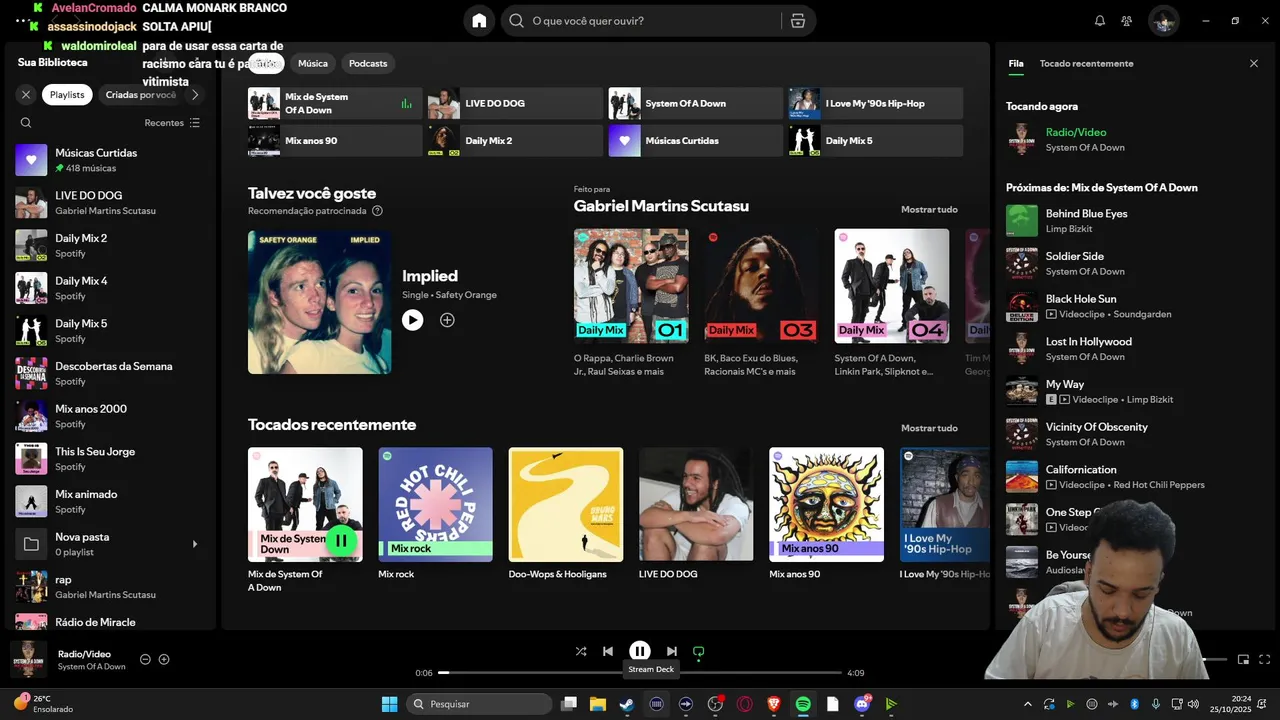Toggle the Playlists filter chip

[67, 95]
